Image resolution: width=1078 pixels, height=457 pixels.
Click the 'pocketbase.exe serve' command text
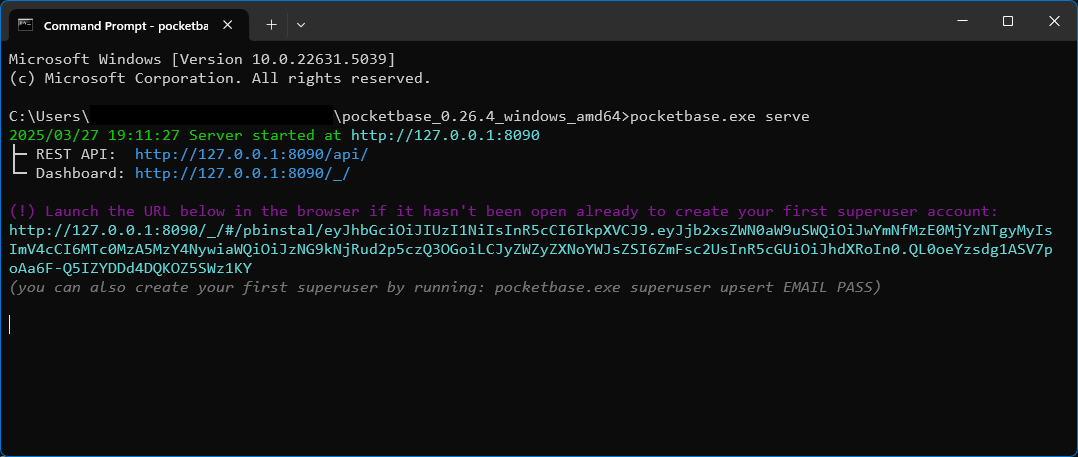[720, 117]
